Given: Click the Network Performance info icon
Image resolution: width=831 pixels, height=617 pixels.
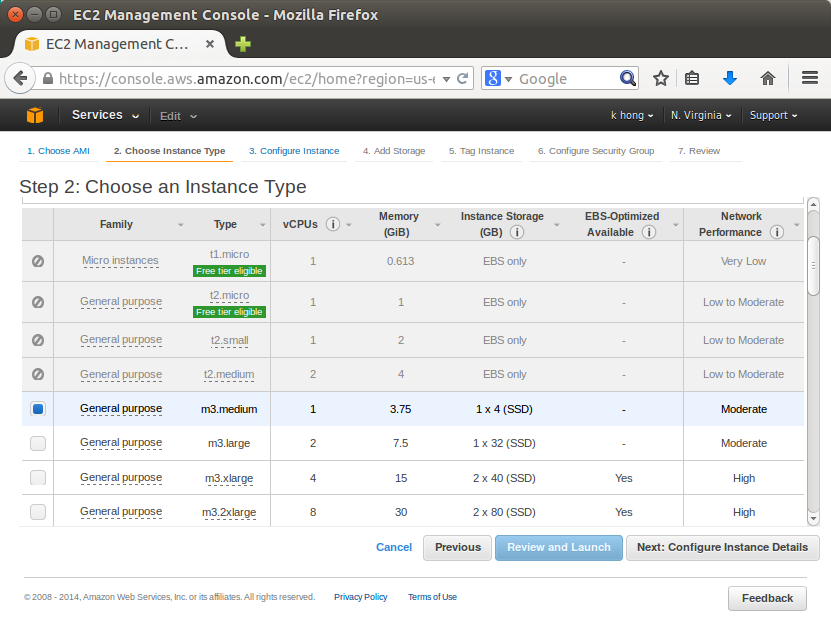Looking at the screenshot, I should pos(777,232).
